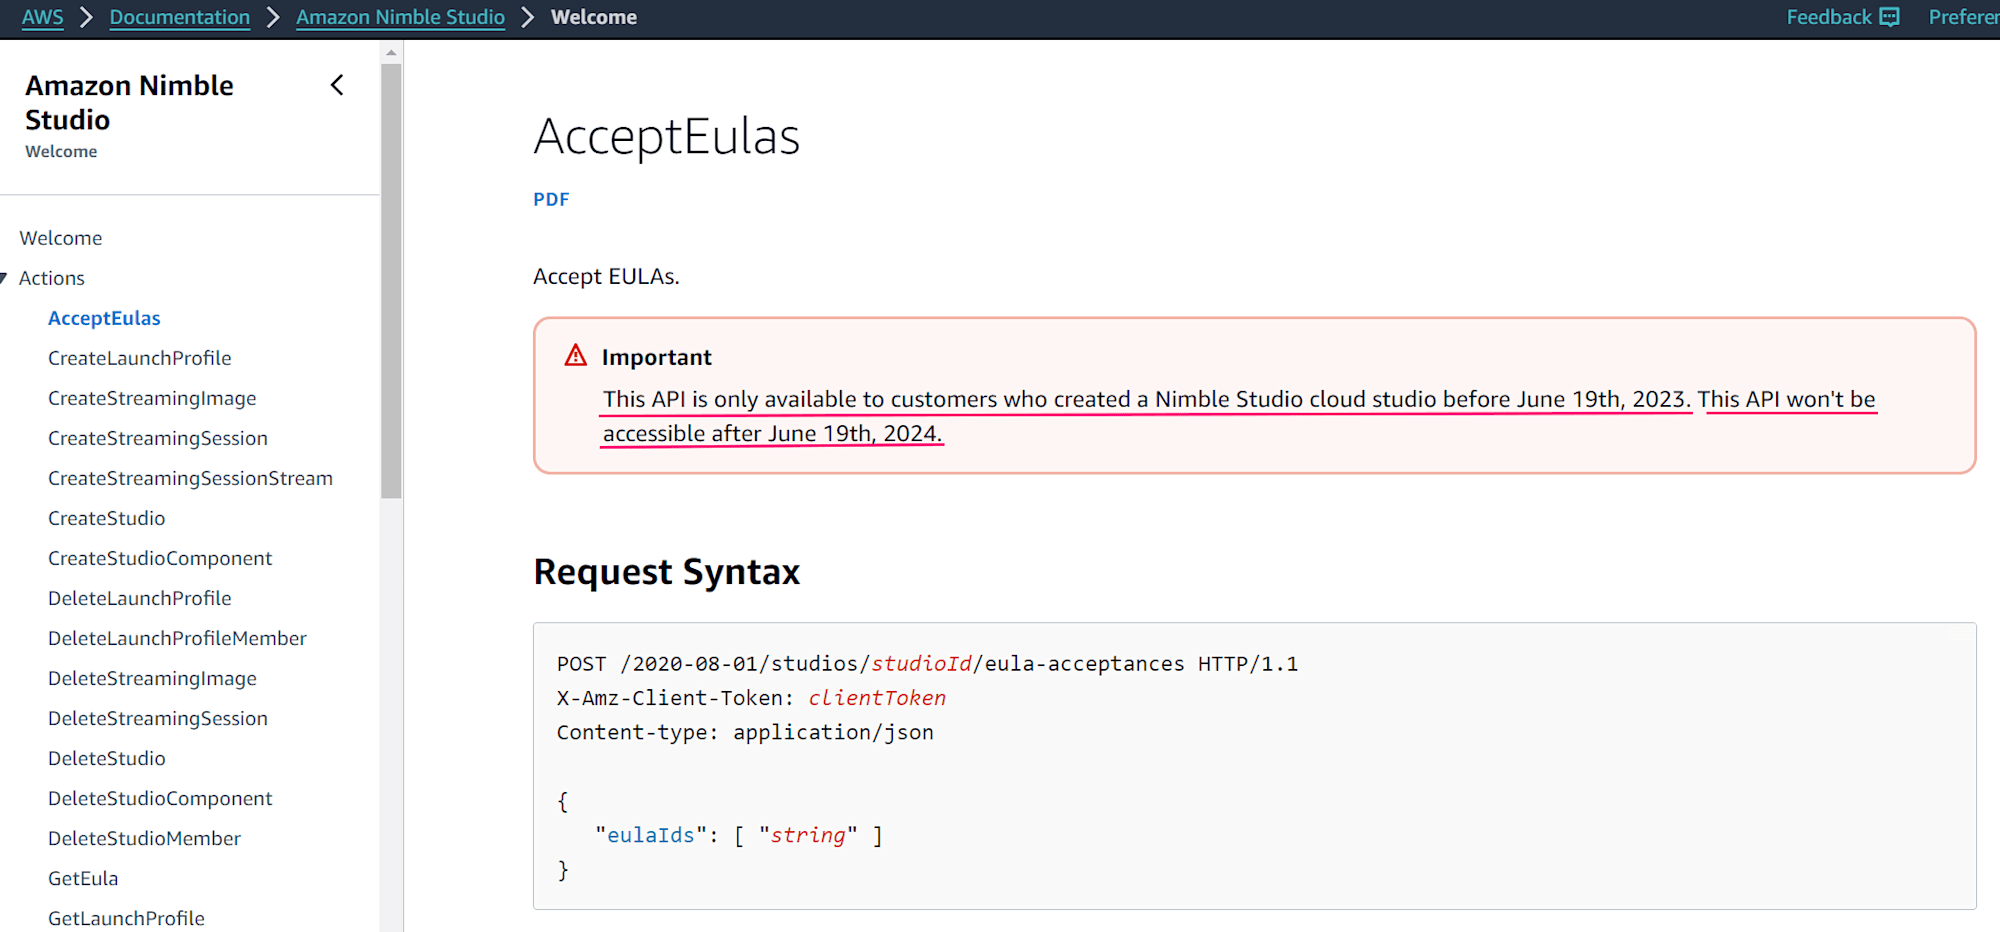The width and height of the screenshot is (2000, 932).
Task: Open the PDF link under the AcceptEulas heading
Action: pos(551,199)
